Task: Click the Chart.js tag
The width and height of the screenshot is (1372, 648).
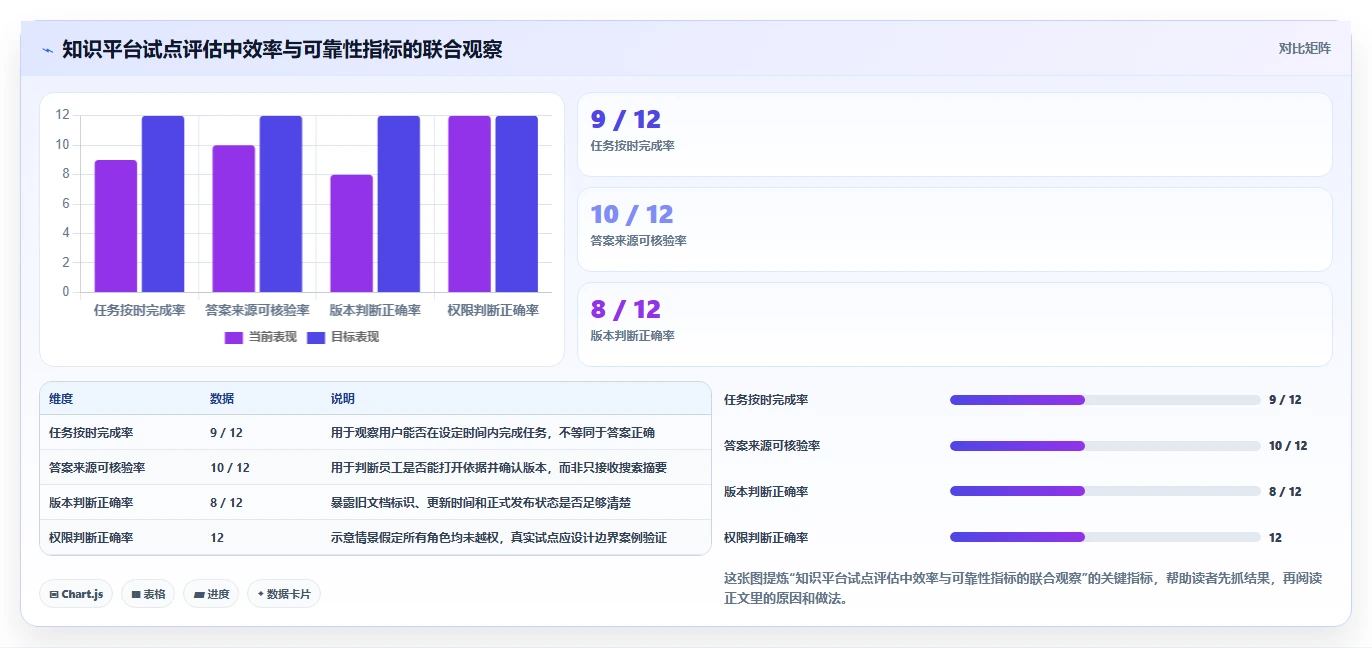Action: 76,594
